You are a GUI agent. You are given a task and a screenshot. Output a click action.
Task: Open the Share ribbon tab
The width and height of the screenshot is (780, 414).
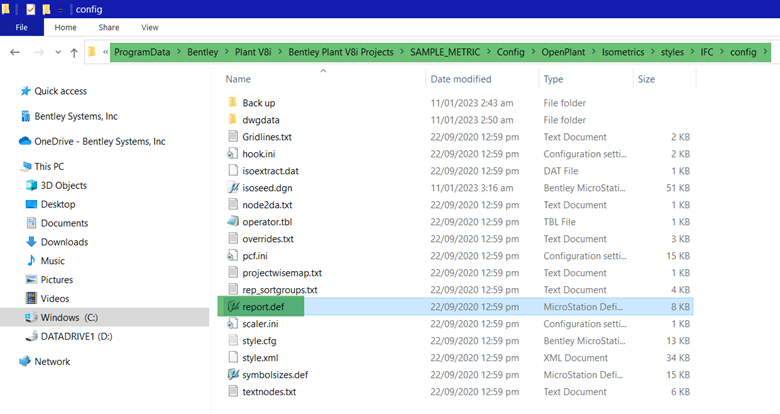108,27
